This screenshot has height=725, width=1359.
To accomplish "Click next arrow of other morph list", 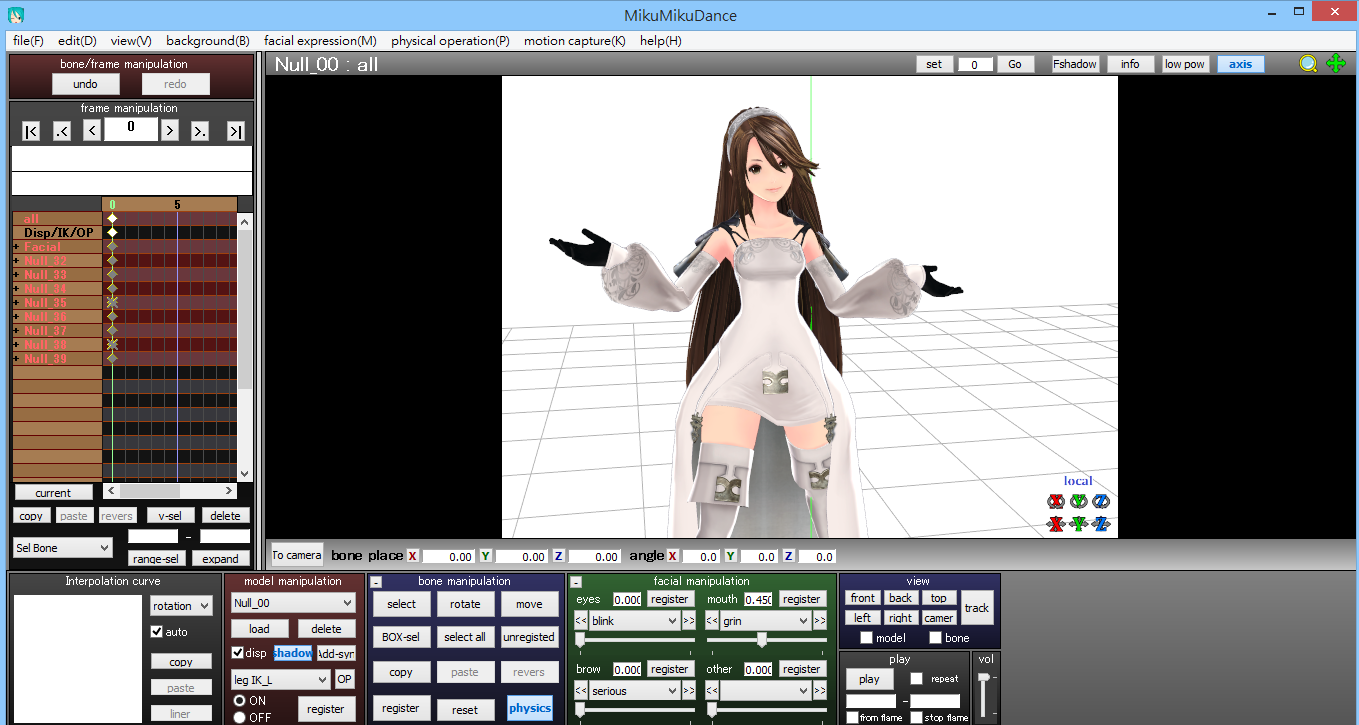I will 820,691.
